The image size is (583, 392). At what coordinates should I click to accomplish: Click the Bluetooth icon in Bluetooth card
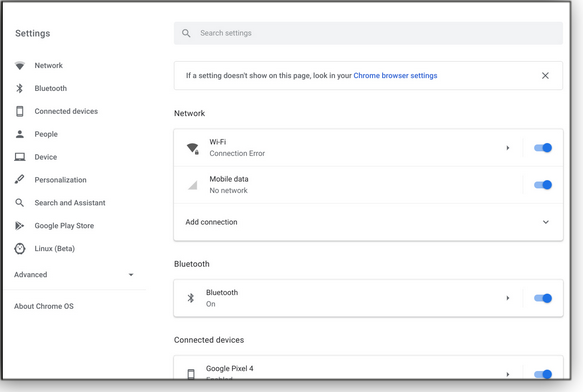(191, 298)
